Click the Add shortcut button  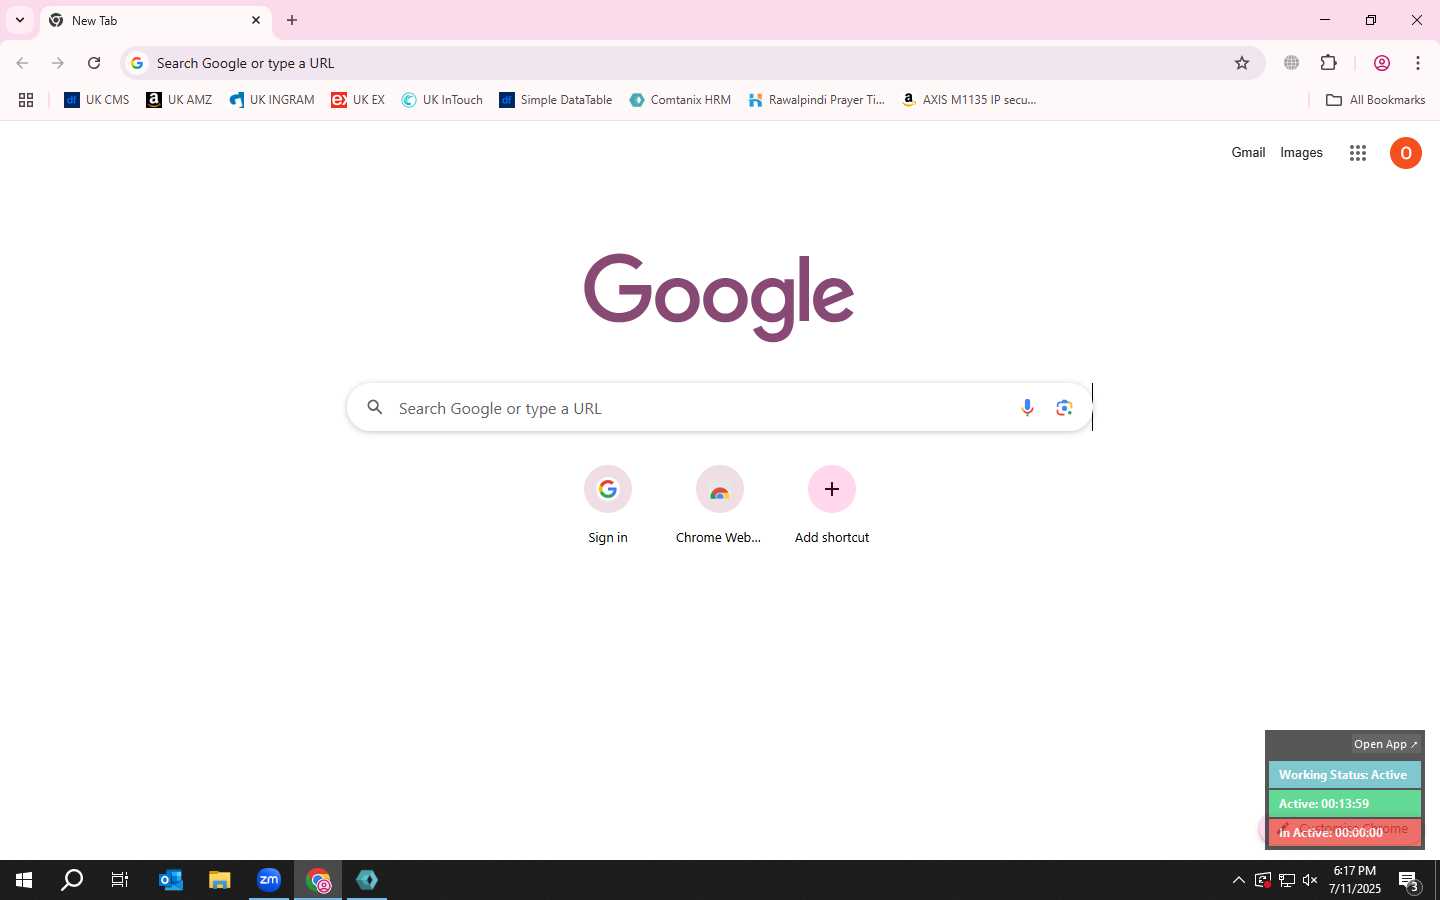coord(832,506)
